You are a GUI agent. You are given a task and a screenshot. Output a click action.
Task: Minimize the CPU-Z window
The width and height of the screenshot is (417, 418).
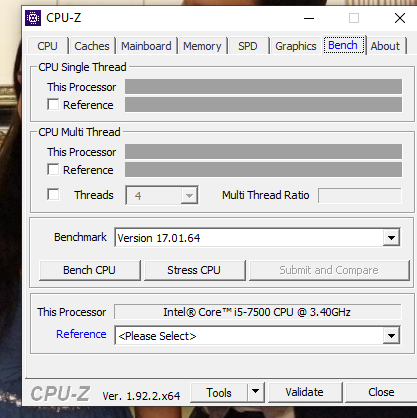[309, 18]
